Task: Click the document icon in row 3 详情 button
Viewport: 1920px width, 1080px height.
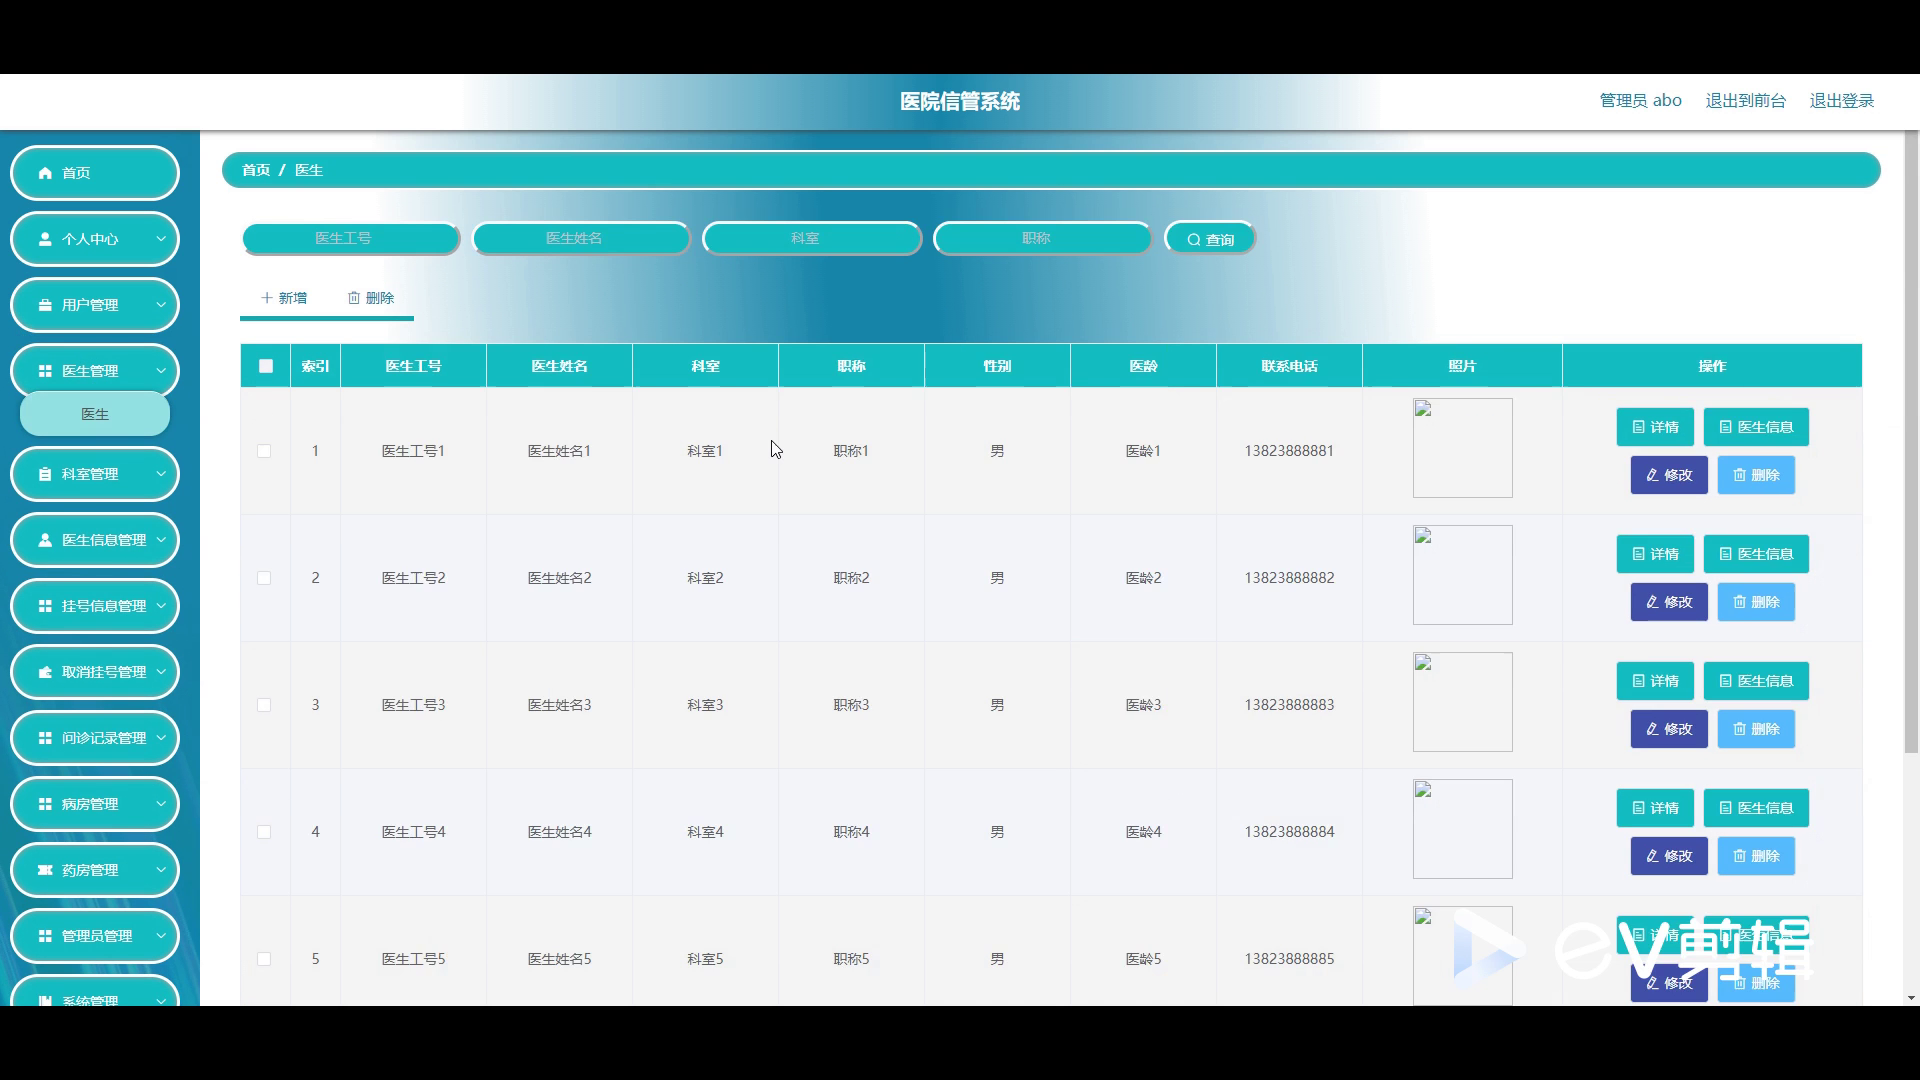Action: coord(1638,681)
